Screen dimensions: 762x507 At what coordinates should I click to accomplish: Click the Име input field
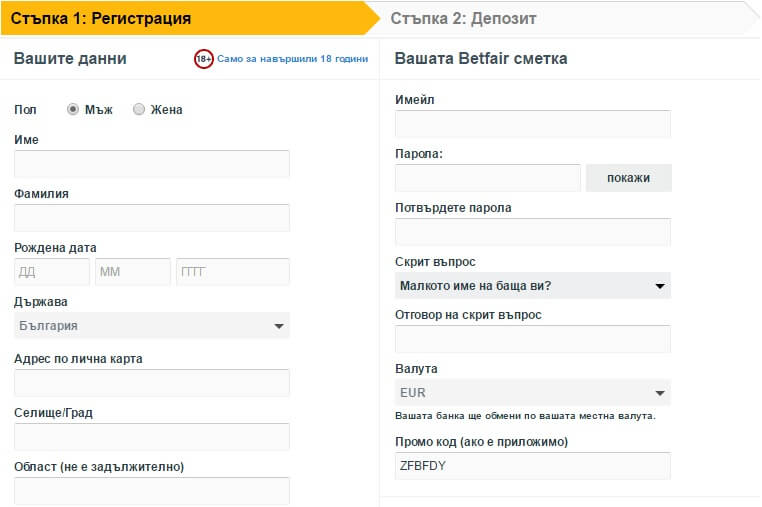pyautogui.click(x=152, y=164)
